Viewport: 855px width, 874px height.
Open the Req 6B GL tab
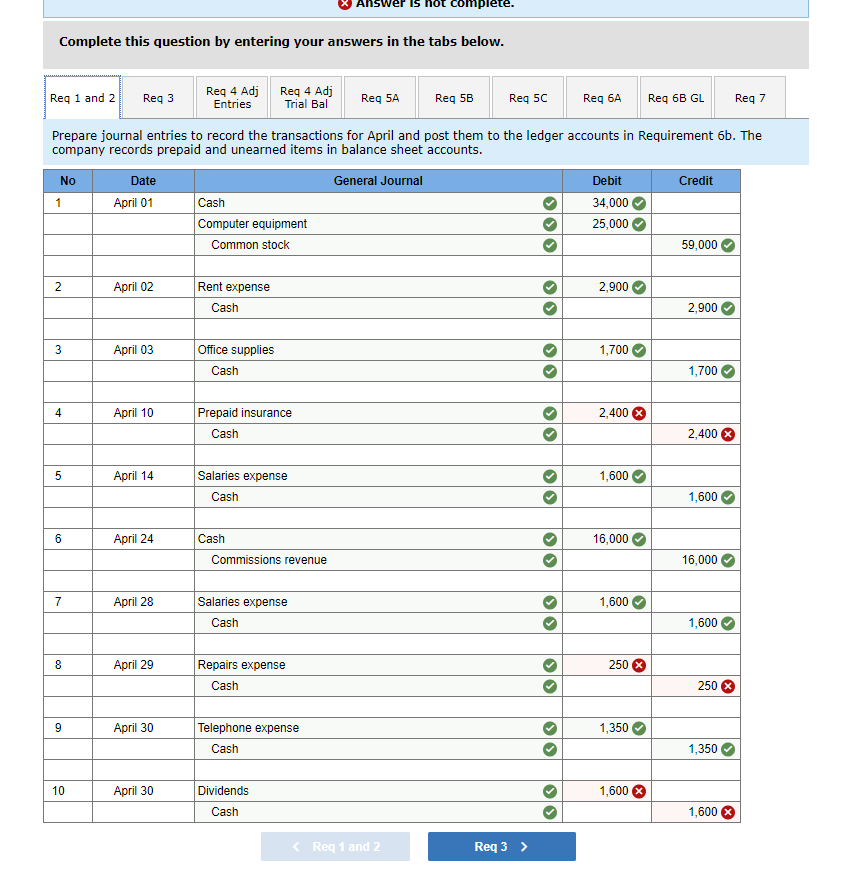[x=676, y=98]
